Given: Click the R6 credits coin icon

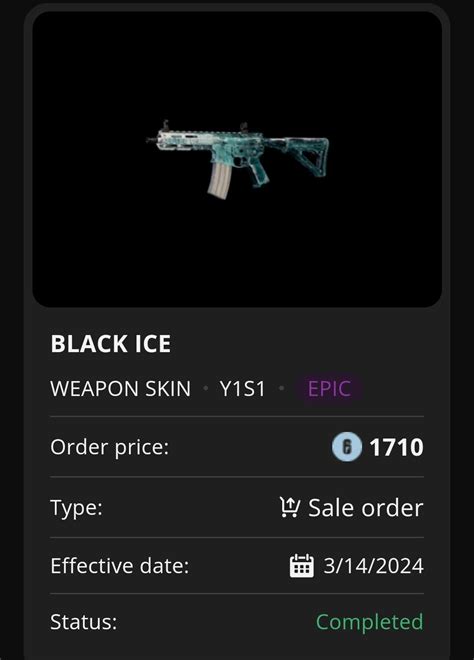Looking at the screenshot, I should point(346,447).
